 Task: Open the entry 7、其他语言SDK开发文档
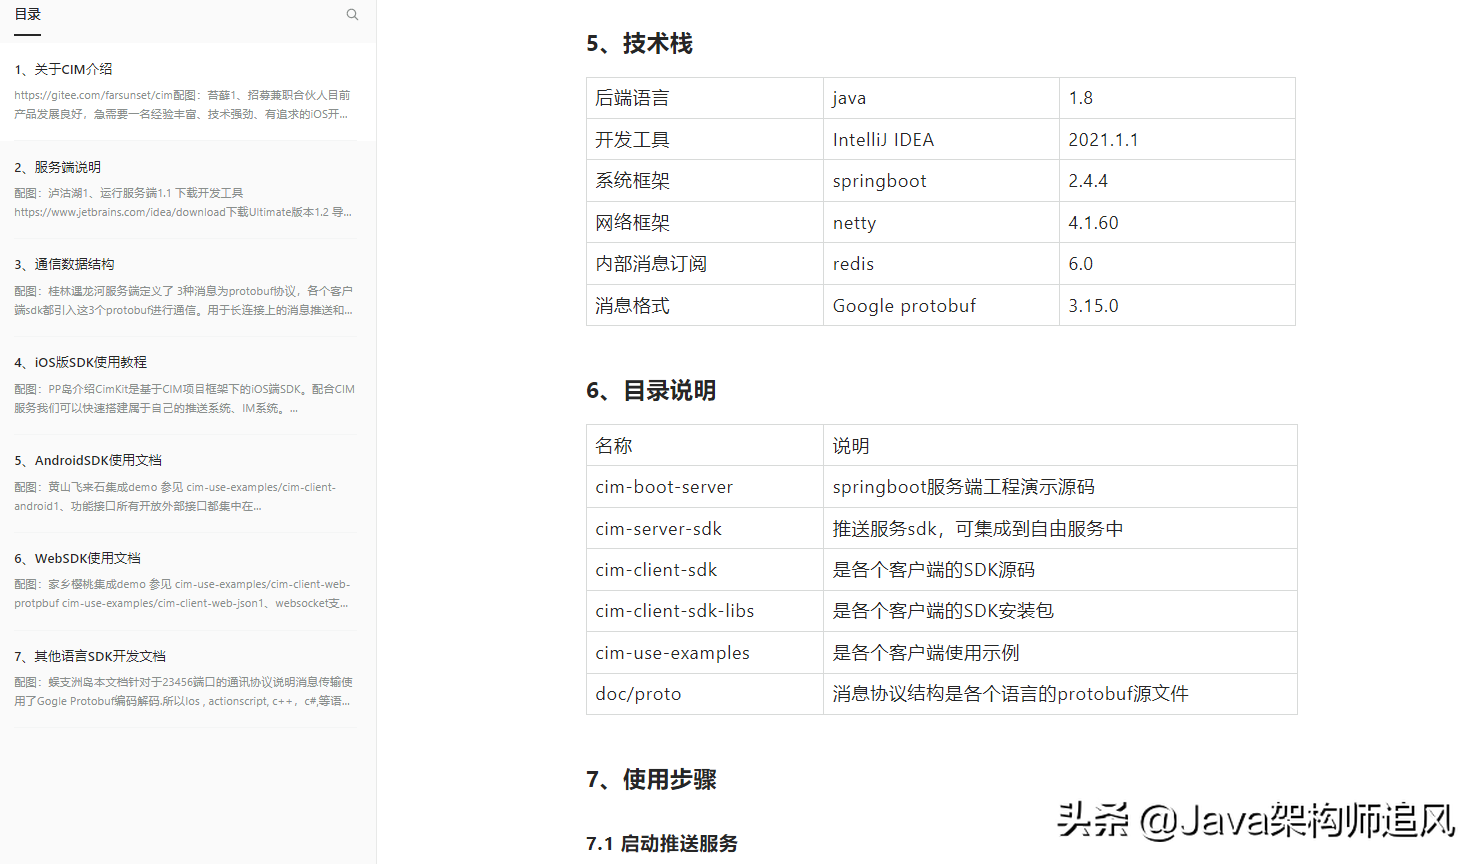90,656
